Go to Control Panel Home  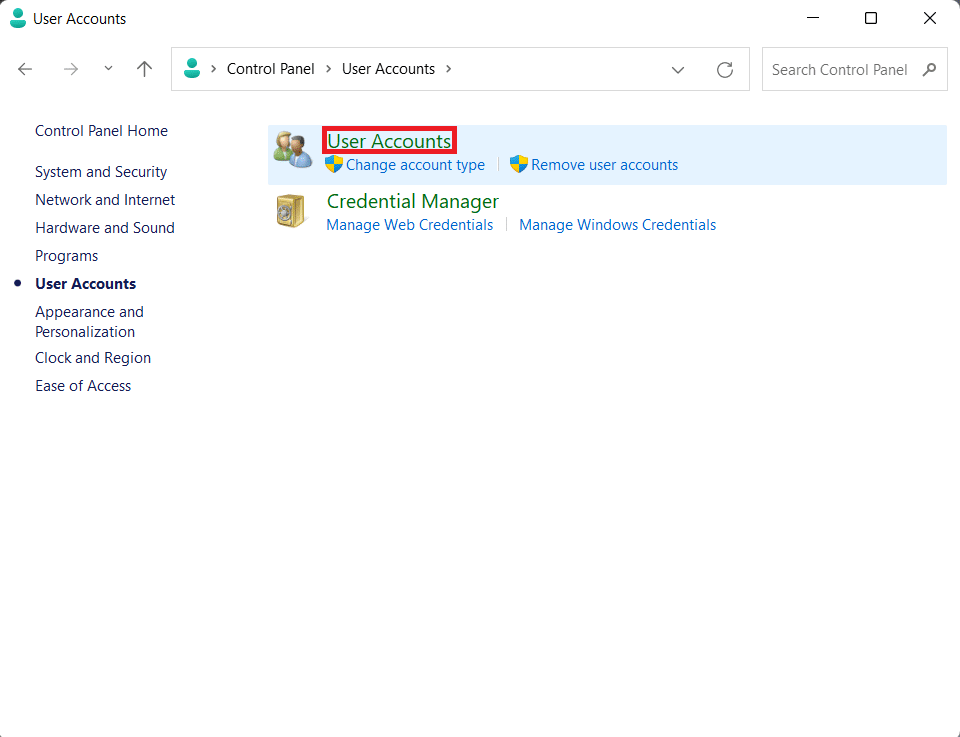point(101,131)
